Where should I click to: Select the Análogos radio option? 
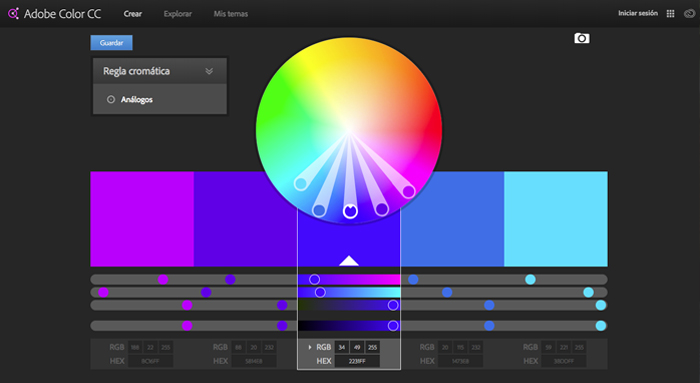coord(111,100)
